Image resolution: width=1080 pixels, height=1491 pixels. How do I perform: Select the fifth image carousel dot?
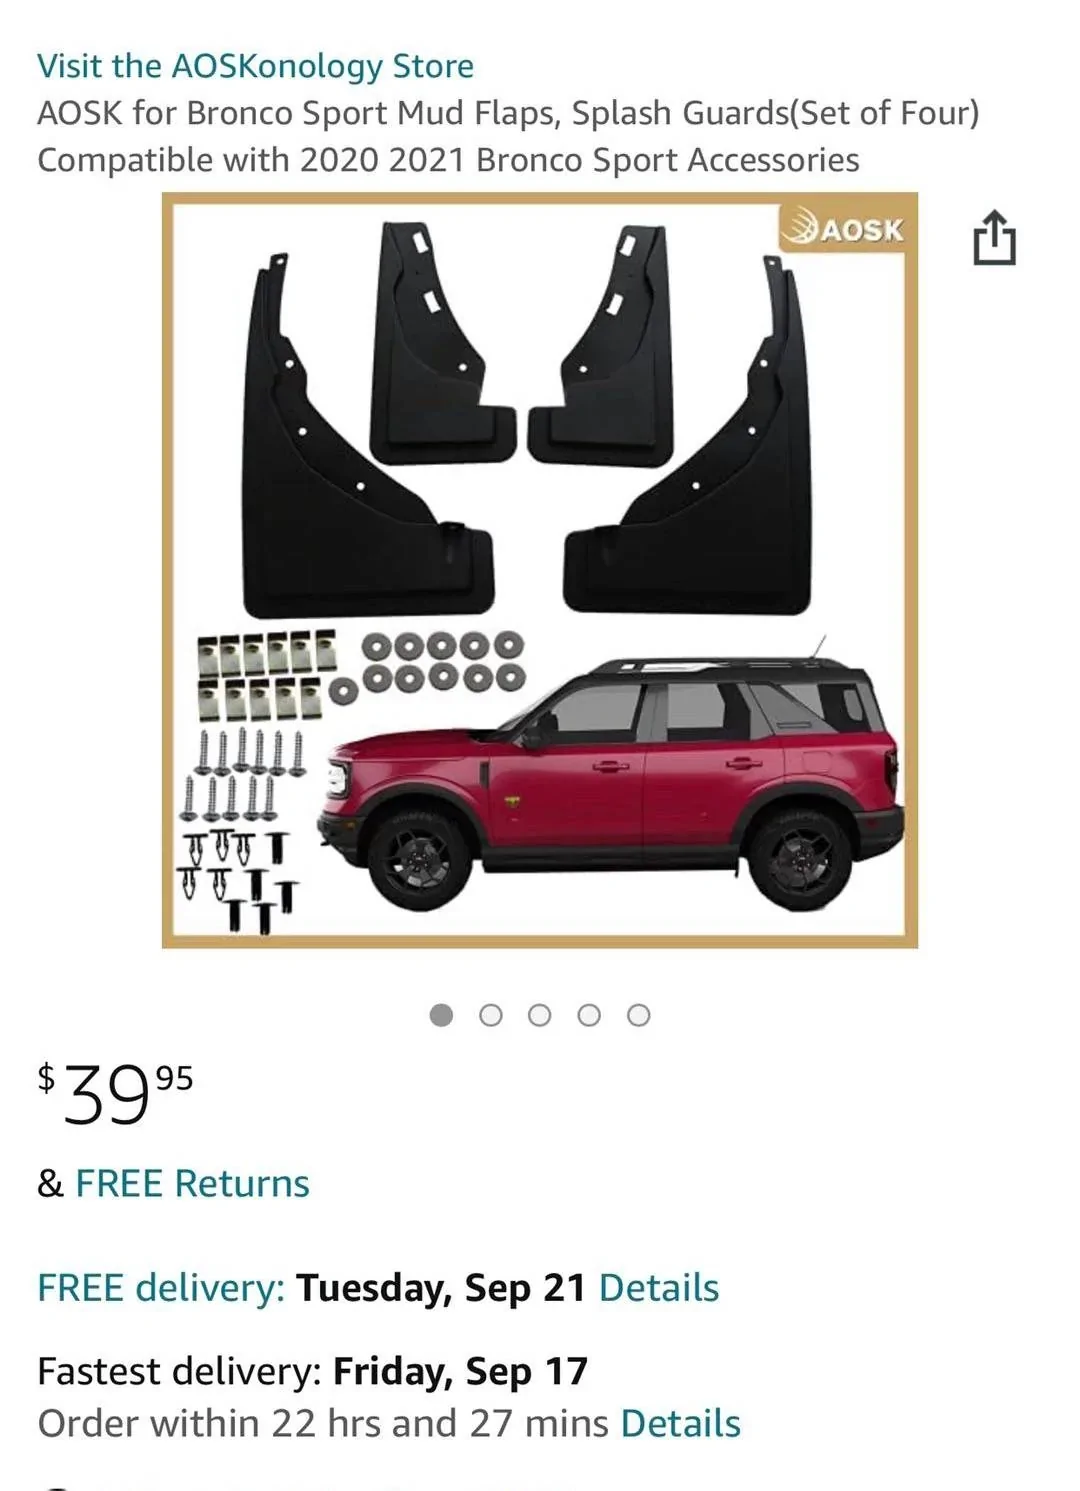[639, 1015]
